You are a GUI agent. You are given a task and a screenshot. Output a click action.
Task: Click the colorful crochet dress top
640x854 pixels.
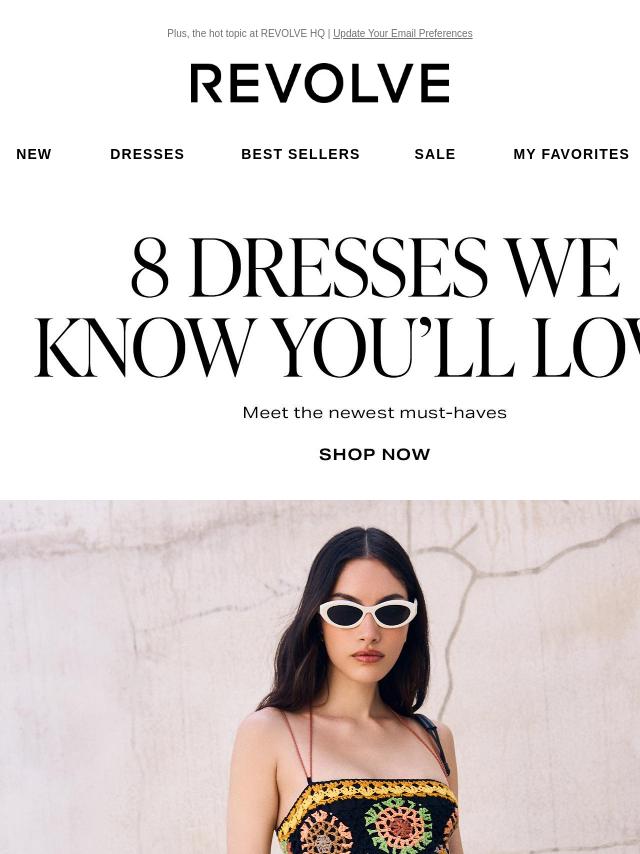(x=366, y=817)
